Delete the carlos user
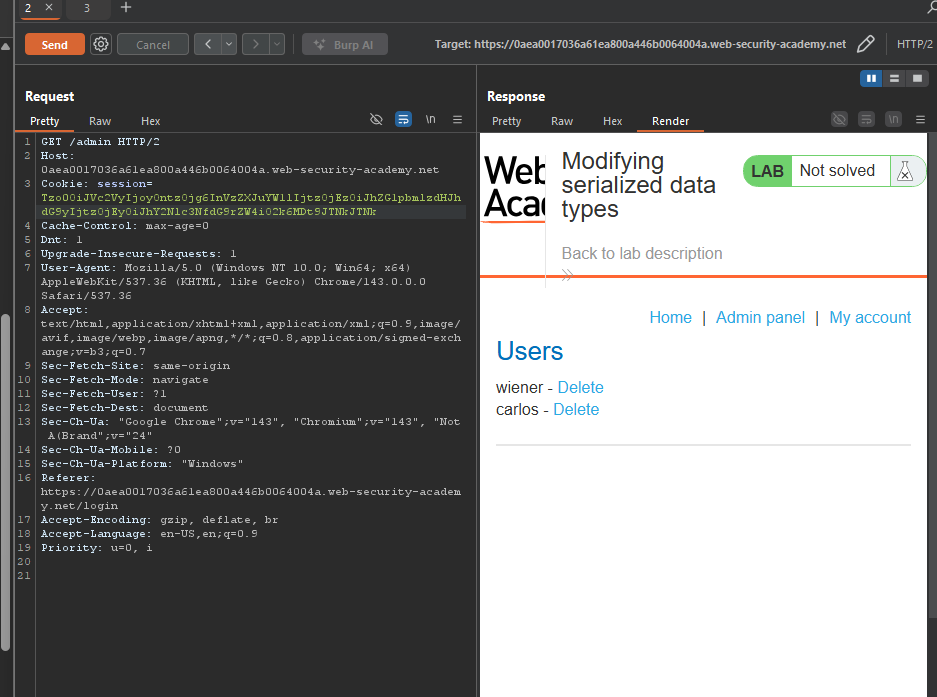Image resolution: width=937 pixels, height=697 pixels. (576, 409)
